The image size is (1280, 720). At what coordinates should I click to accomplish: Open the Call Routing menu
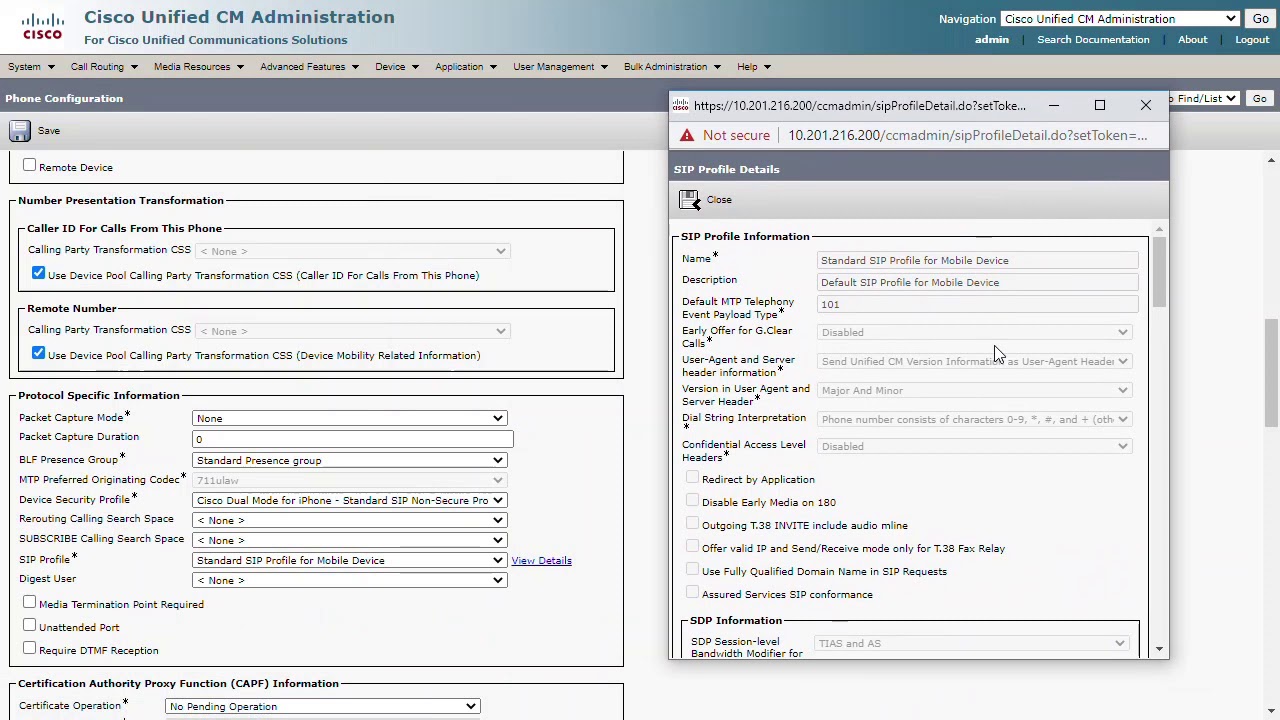(x=103, y=67)
